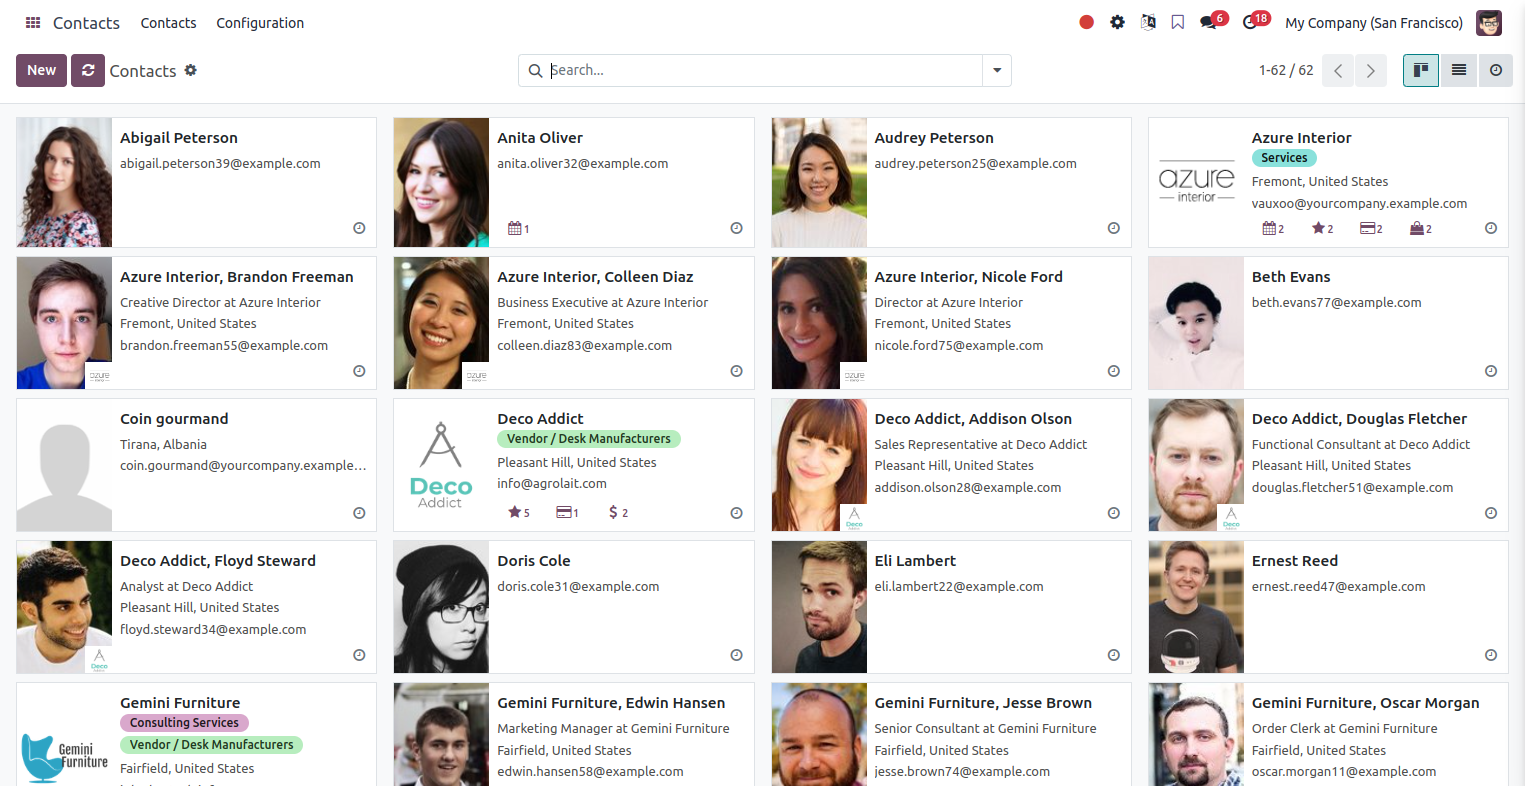The image size is (1530, 786).
Task: Open the user avatar menu
Action: pos(1489,22)
